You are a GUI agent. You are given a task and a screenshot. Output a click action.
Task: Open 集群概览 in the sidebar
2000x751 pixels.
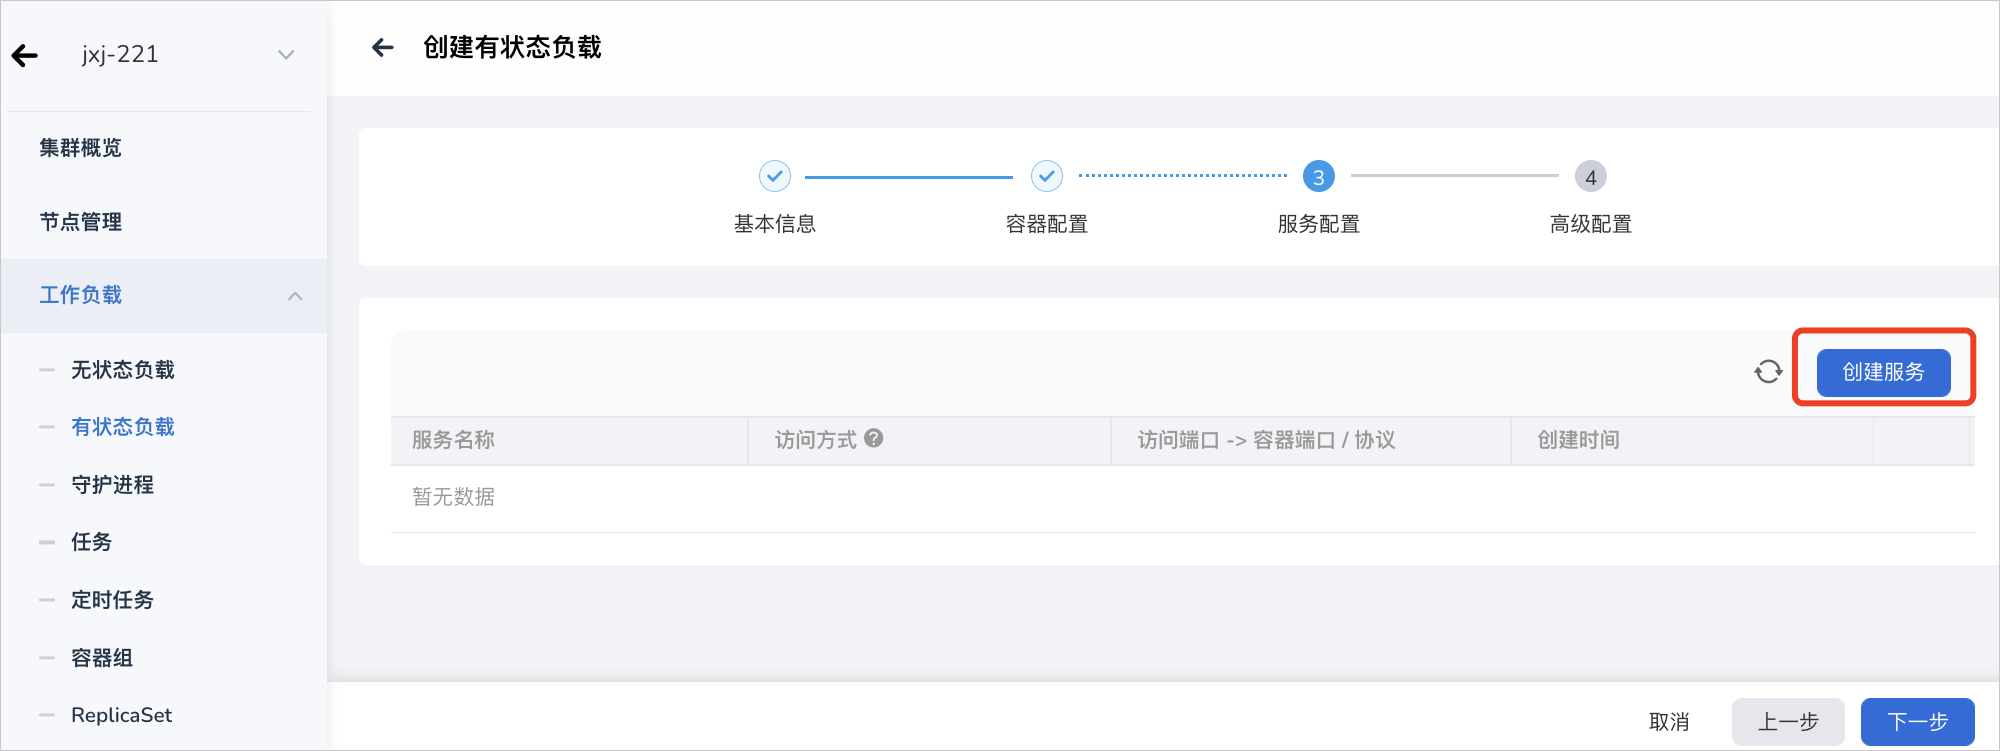pos(81,148)
